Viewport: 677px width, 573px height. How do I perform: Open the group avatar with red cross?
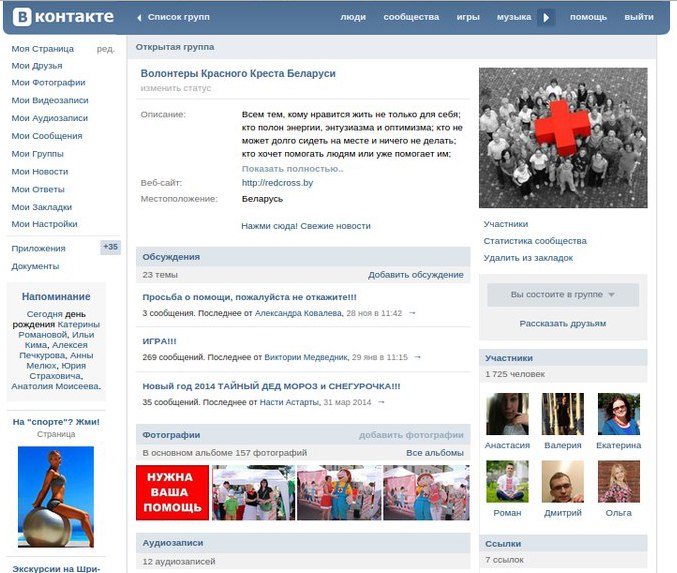click(x=563, y=138)
